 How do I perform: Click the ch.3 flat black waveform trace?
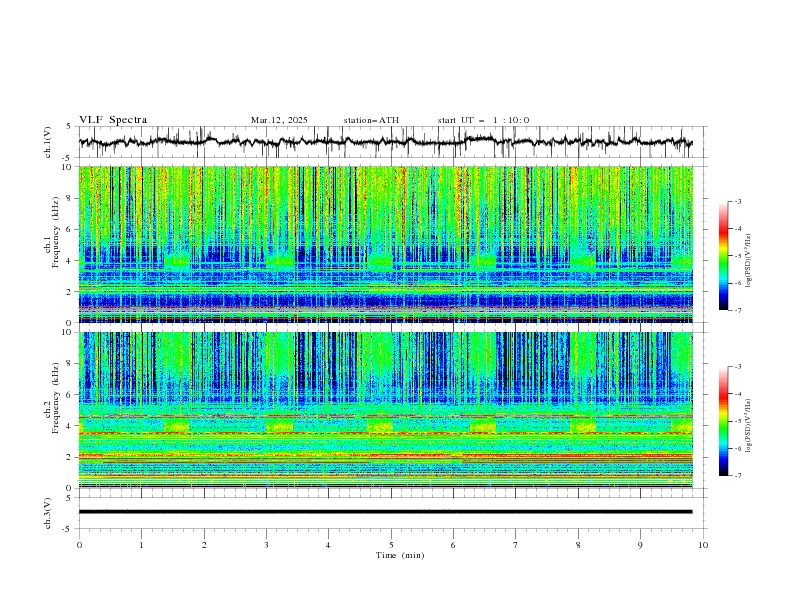385,512
